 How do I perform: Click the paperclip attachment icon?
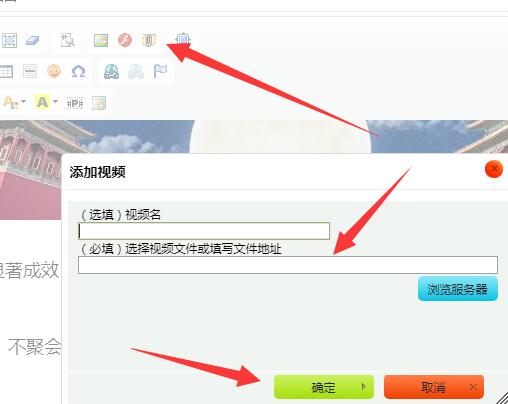click(149, 40)
